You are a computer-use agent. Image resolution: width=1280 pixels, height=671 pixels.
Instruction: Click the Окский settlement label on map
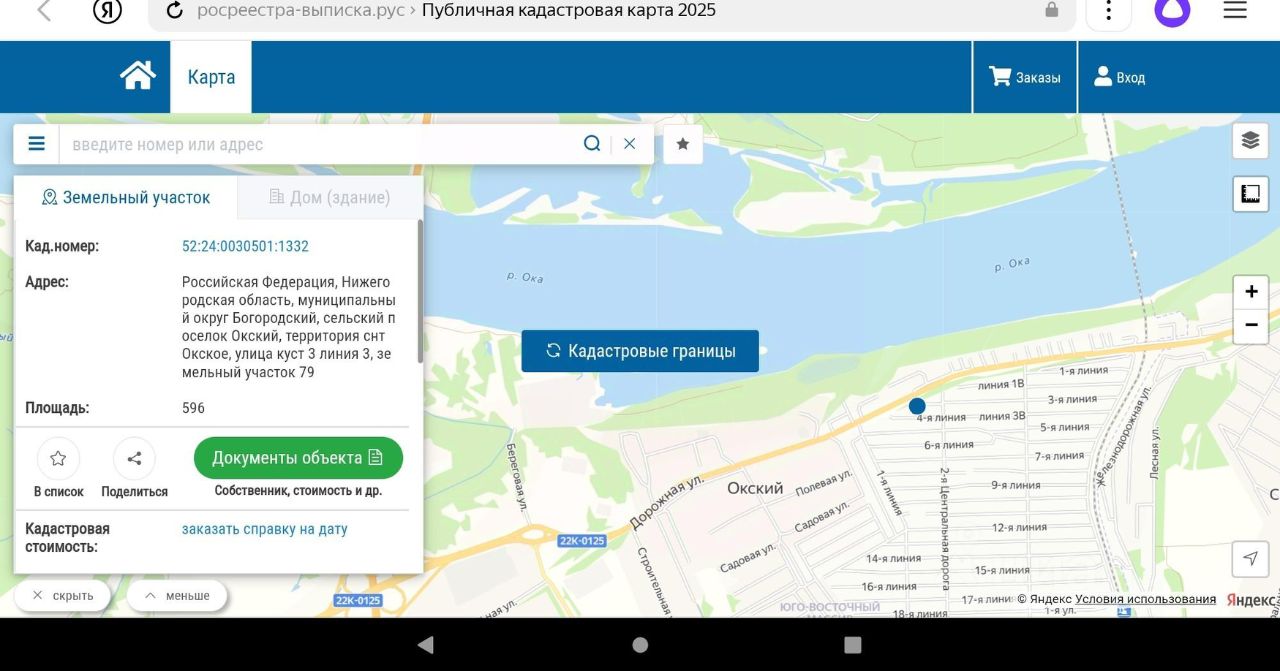[x=755, y=488]
